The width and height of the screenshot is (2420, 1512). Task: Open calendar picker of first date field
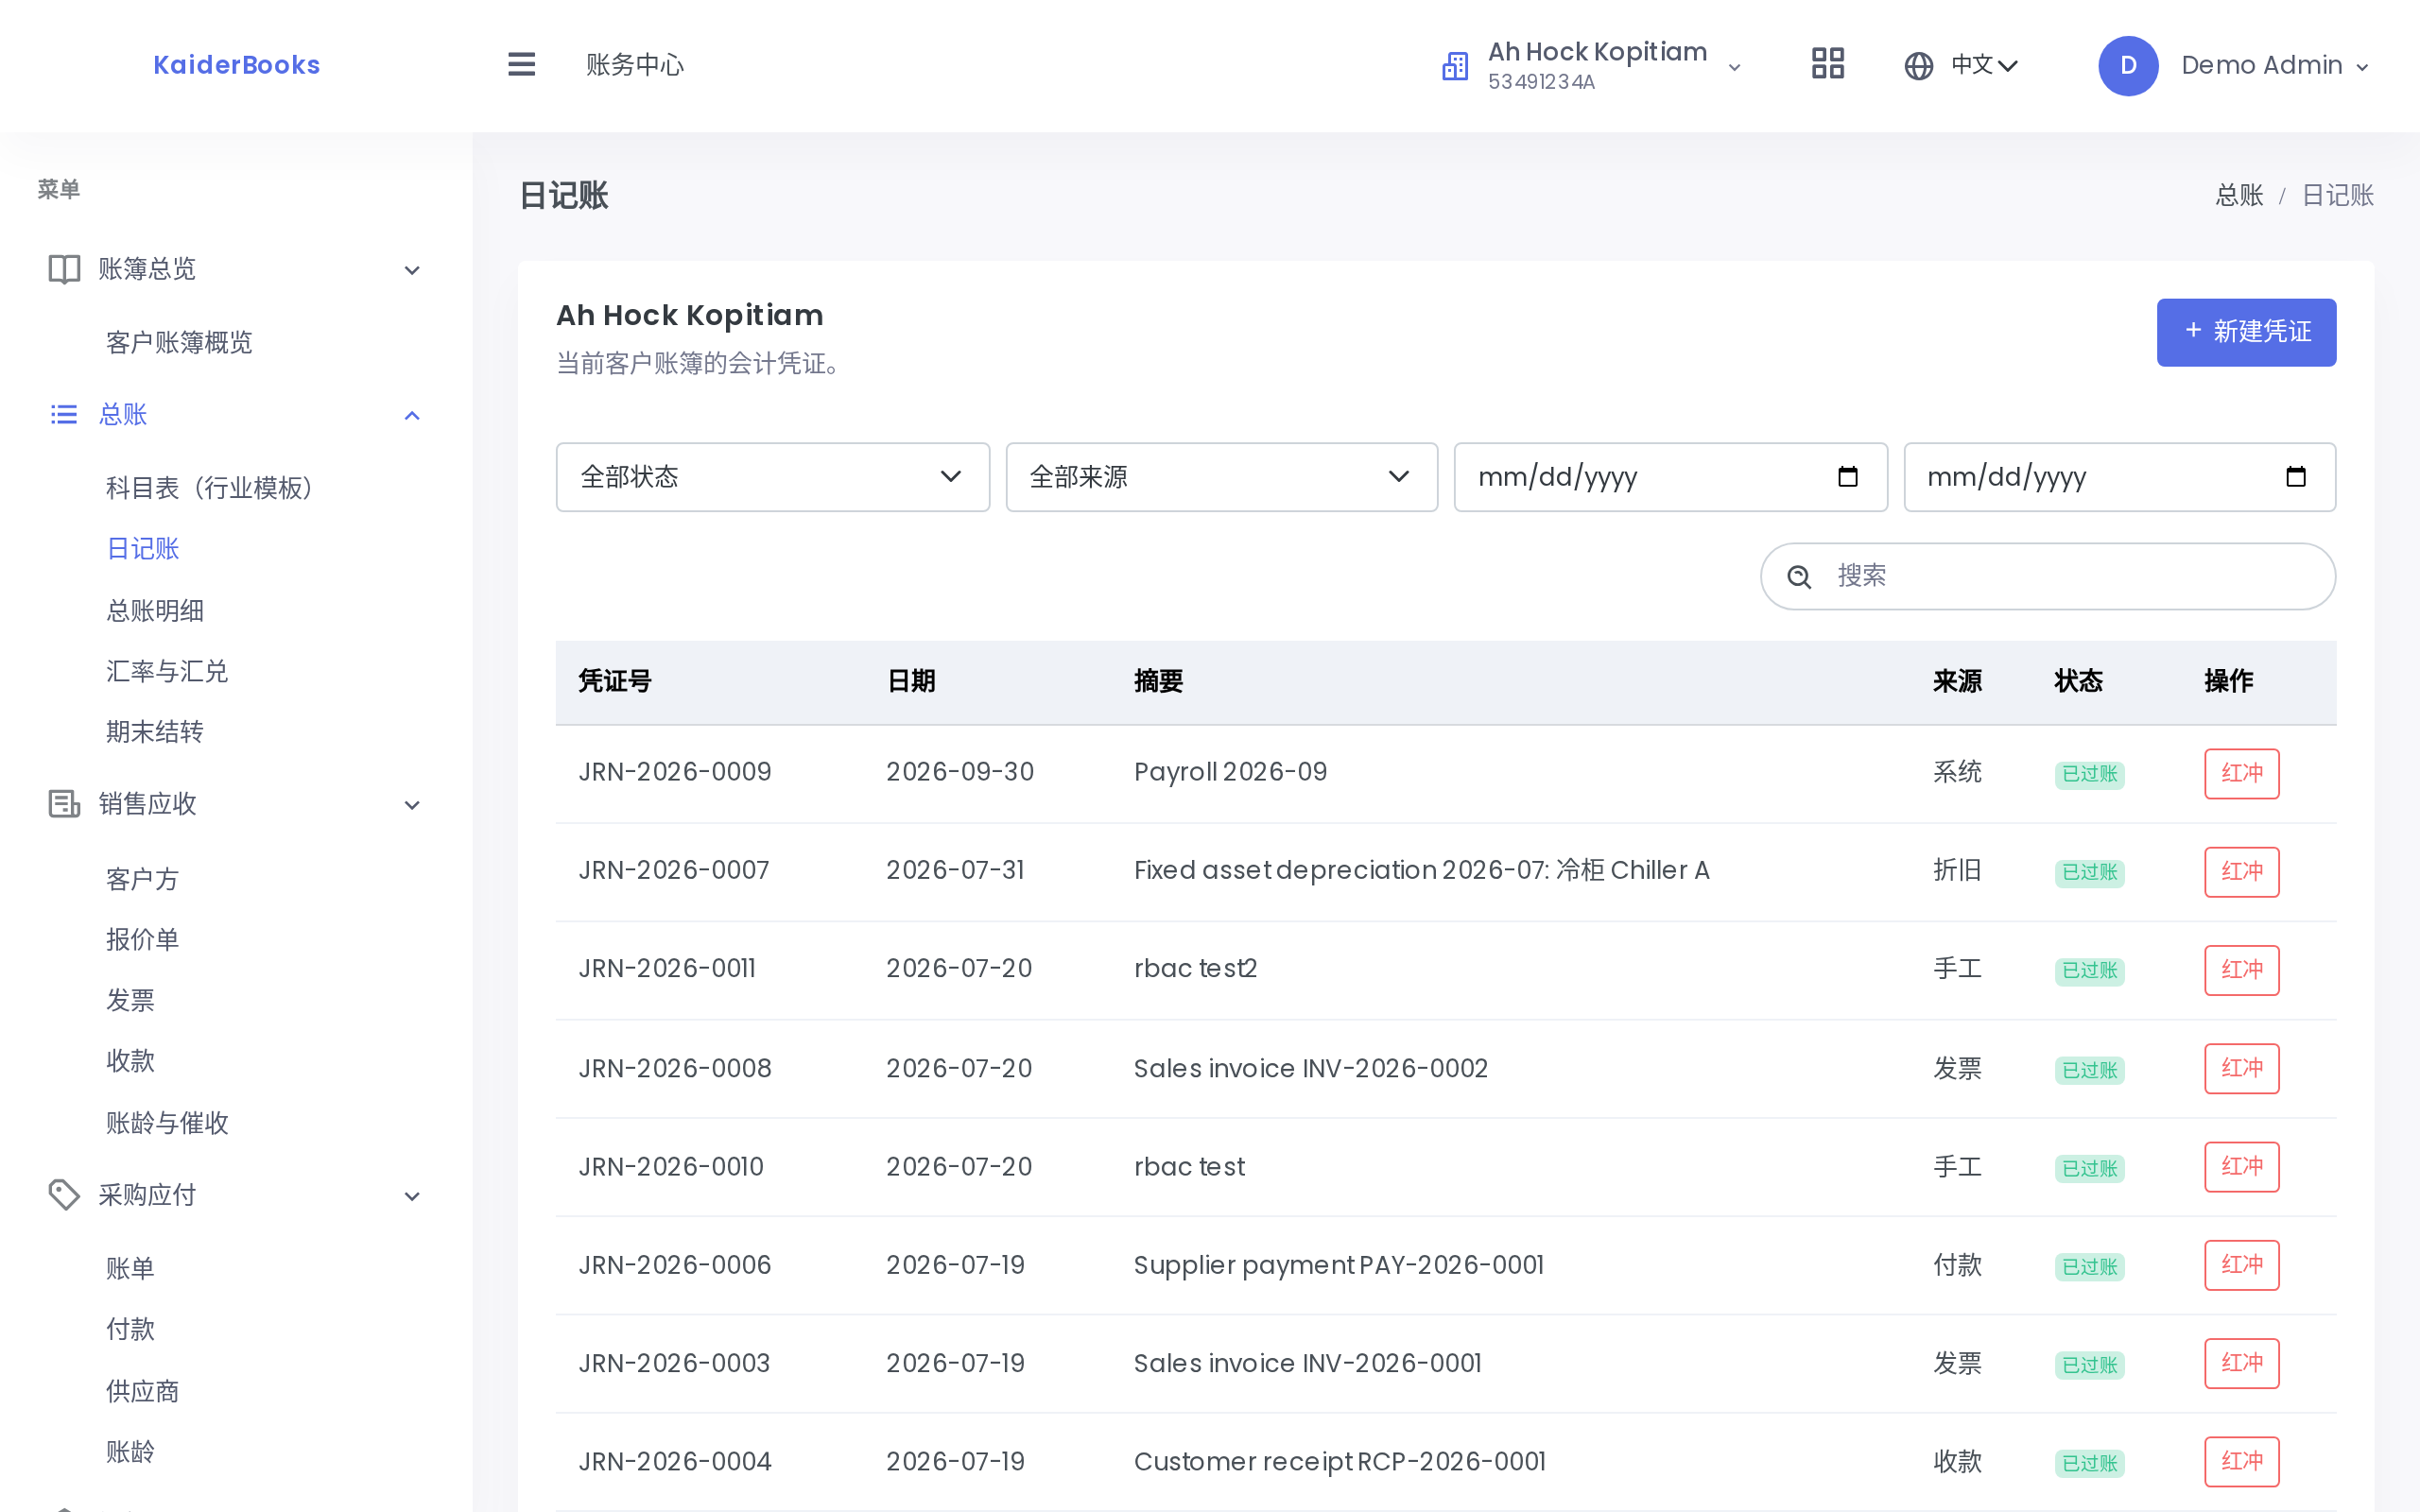pyautogui.click(x=1848, y=477)
